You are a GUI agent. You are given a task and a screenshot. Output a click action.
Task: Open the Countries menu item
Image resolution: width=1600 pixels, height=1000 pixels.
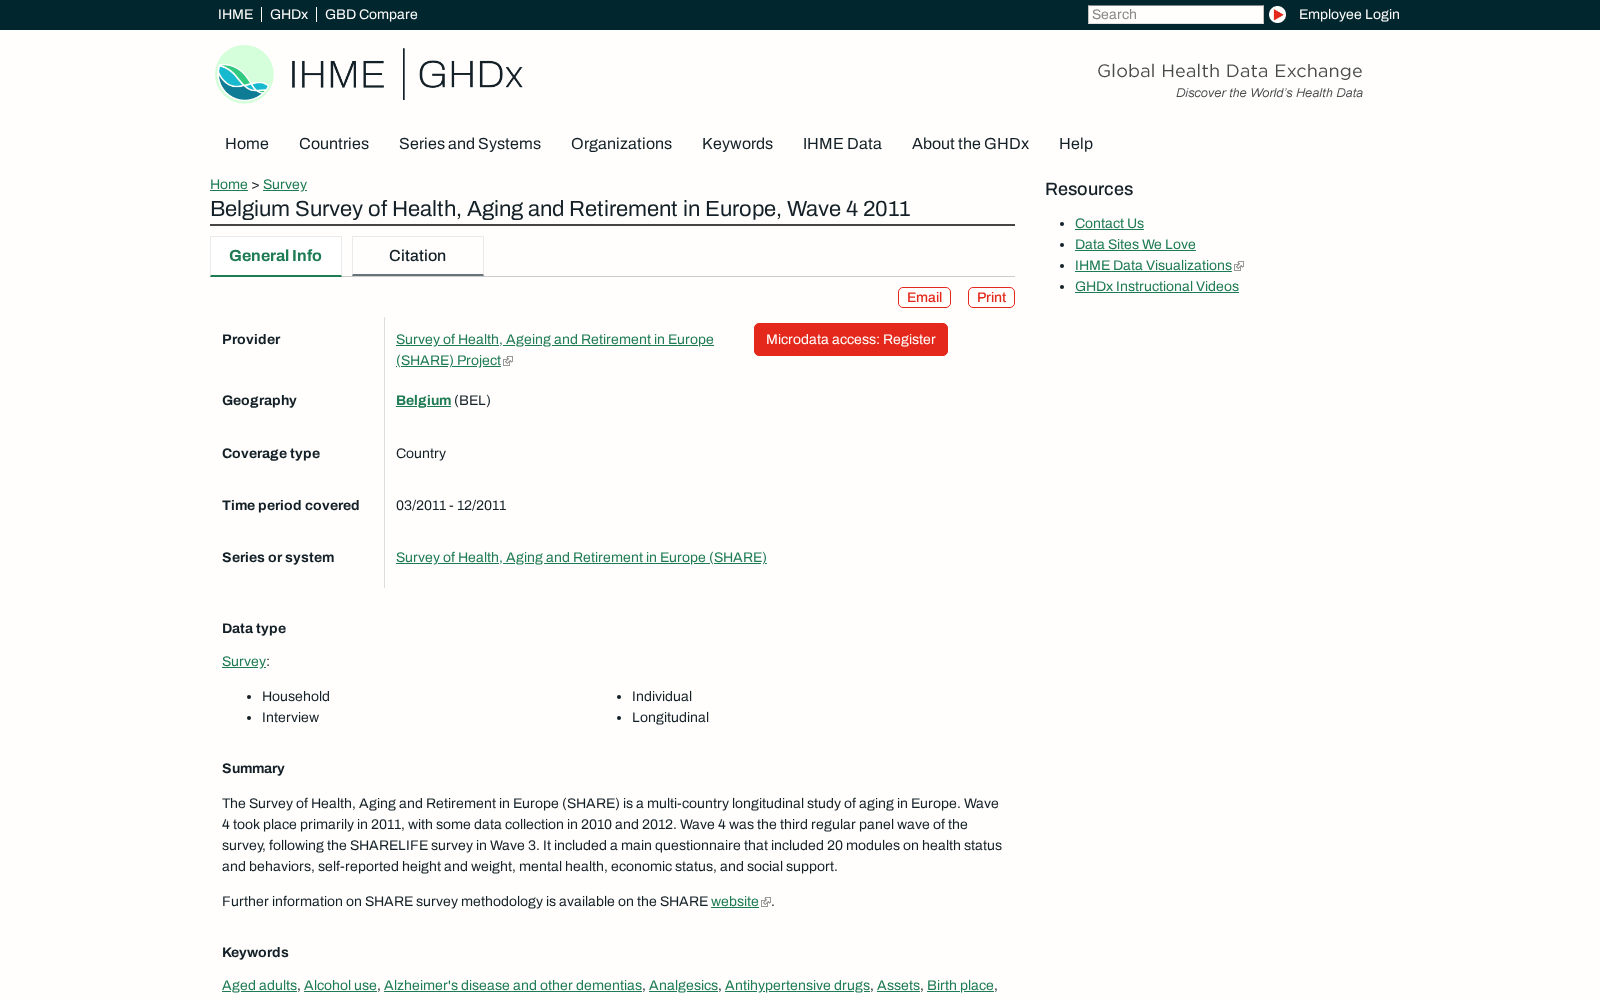tap(334, 144)
